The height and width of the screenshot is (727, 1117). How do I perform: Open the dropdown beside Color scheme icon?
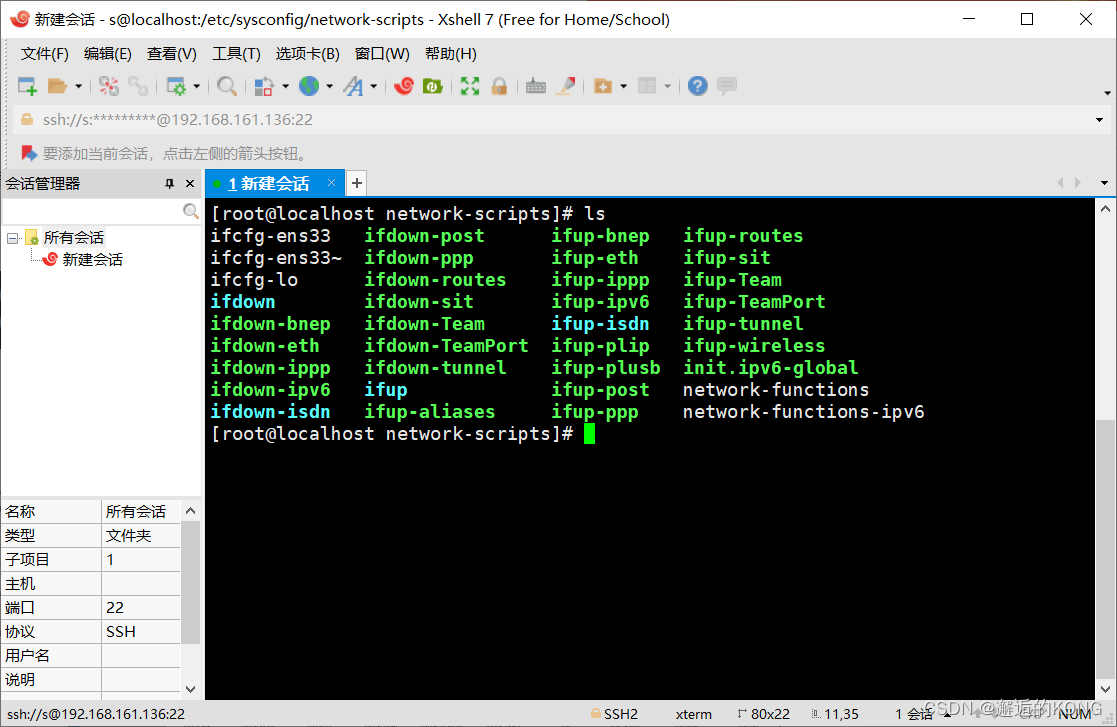[286, 86]
